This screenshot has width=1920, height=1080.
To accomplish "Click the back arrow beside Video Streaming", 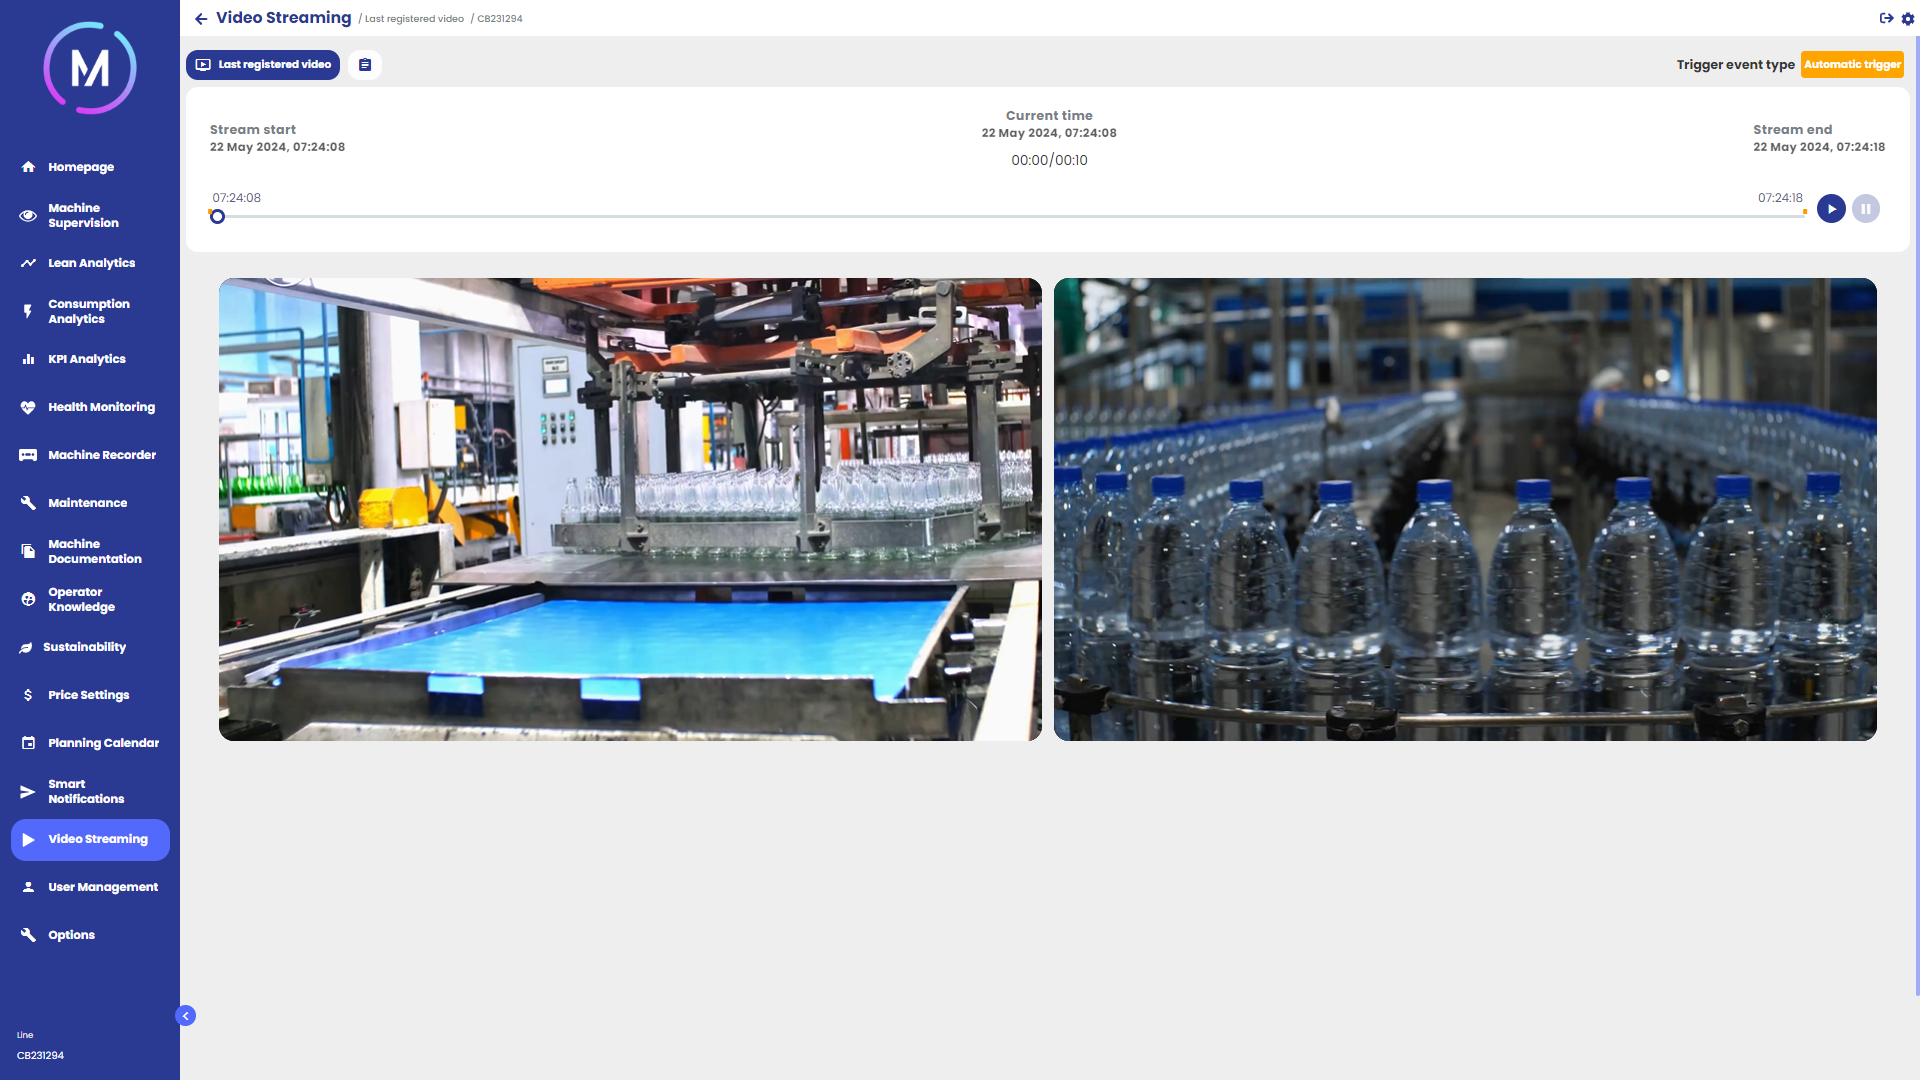I will pos(201,19).
